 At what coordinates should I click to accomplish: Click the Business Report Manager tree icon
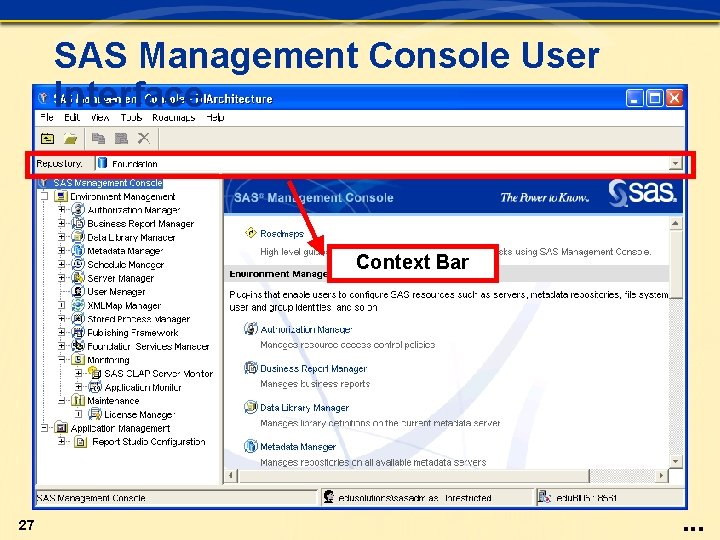78,224
